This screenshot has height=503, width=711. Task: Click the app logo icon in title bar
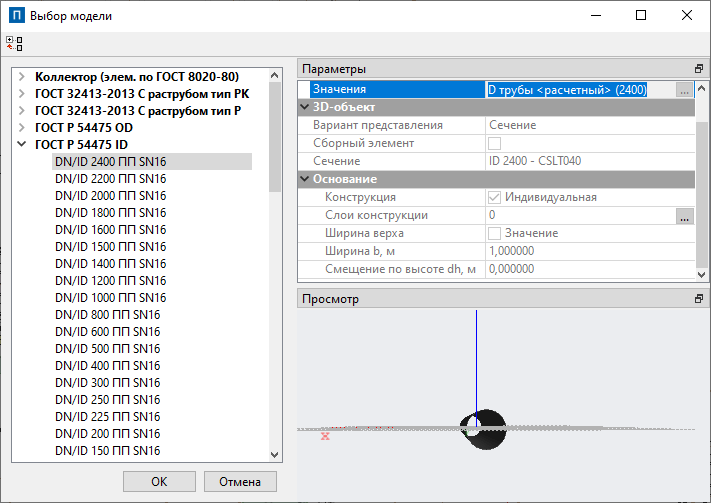[x=17, y=15]
